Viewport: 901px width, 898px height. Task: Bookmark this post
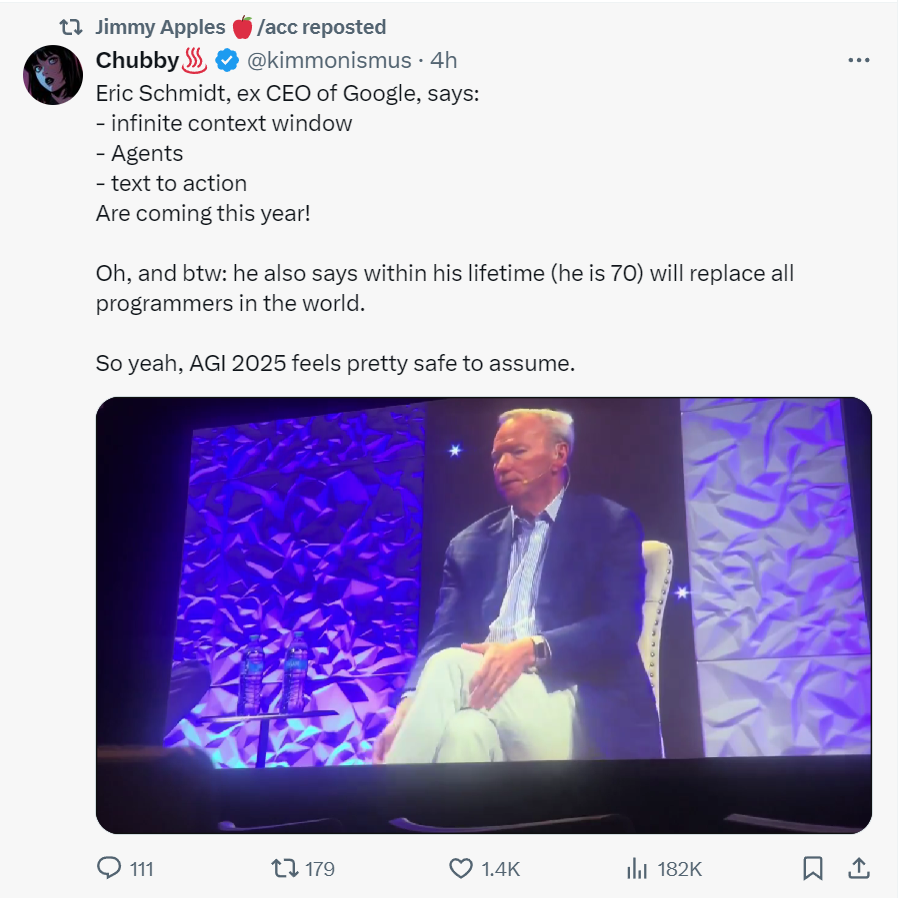click(813, 868)
